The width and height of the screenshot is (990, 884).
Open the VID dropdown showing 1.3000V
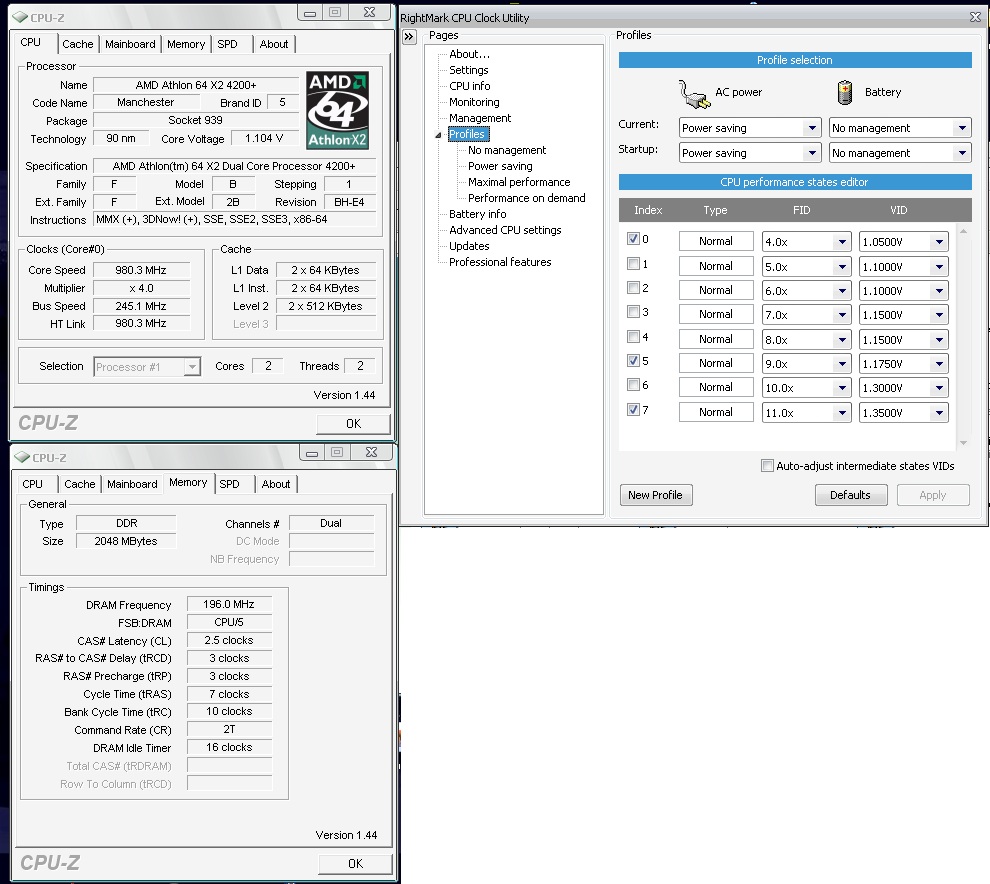(904, 388)
